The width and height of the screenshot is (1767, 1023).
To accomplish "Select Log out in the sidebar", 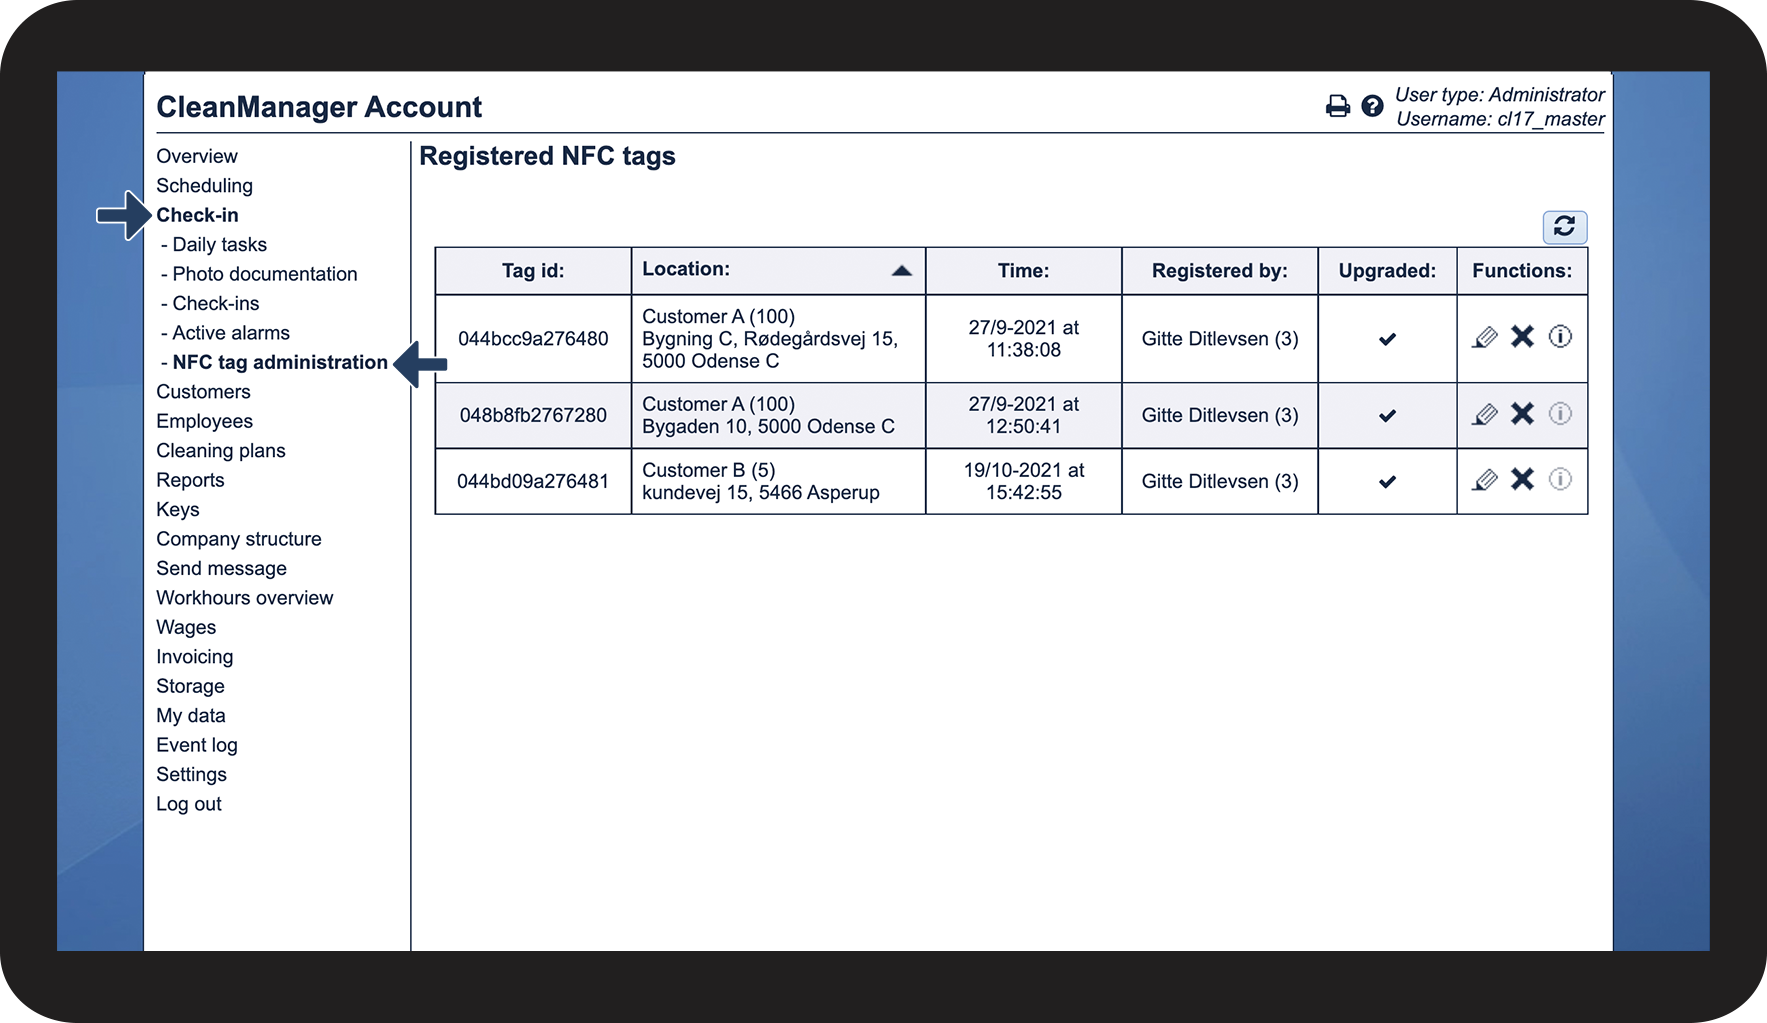I will click(189, 804).
